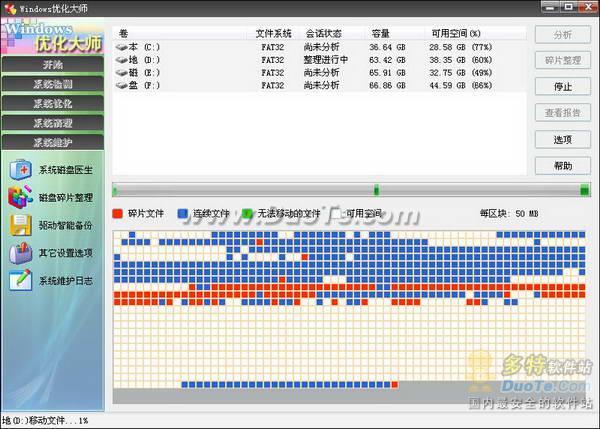Select the 驱动智能备份 label
Screen dimensions: 600x429
pos(66,225)
